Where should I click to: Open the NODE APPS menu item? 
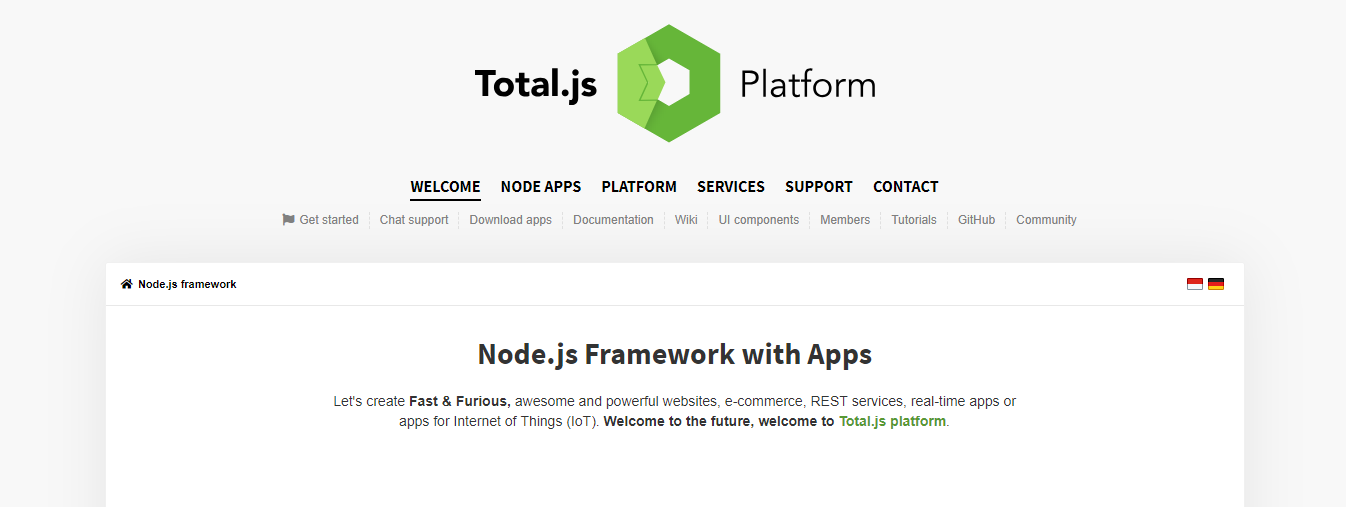click(x=541, y=187)
